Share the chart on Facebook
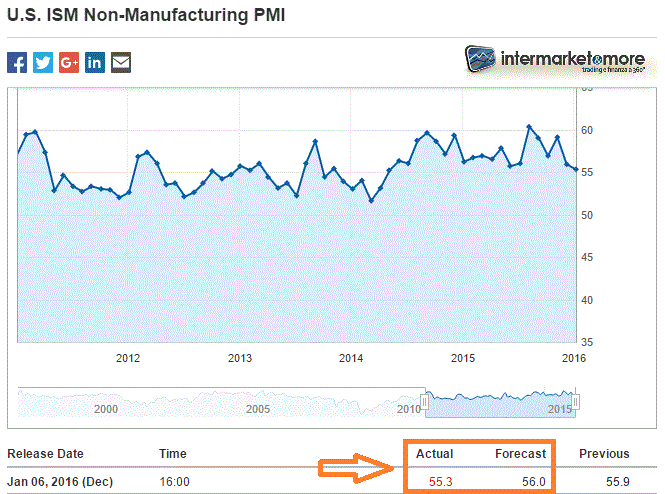The height and width of the screenshot is (494, 665). tap(17, 63)
